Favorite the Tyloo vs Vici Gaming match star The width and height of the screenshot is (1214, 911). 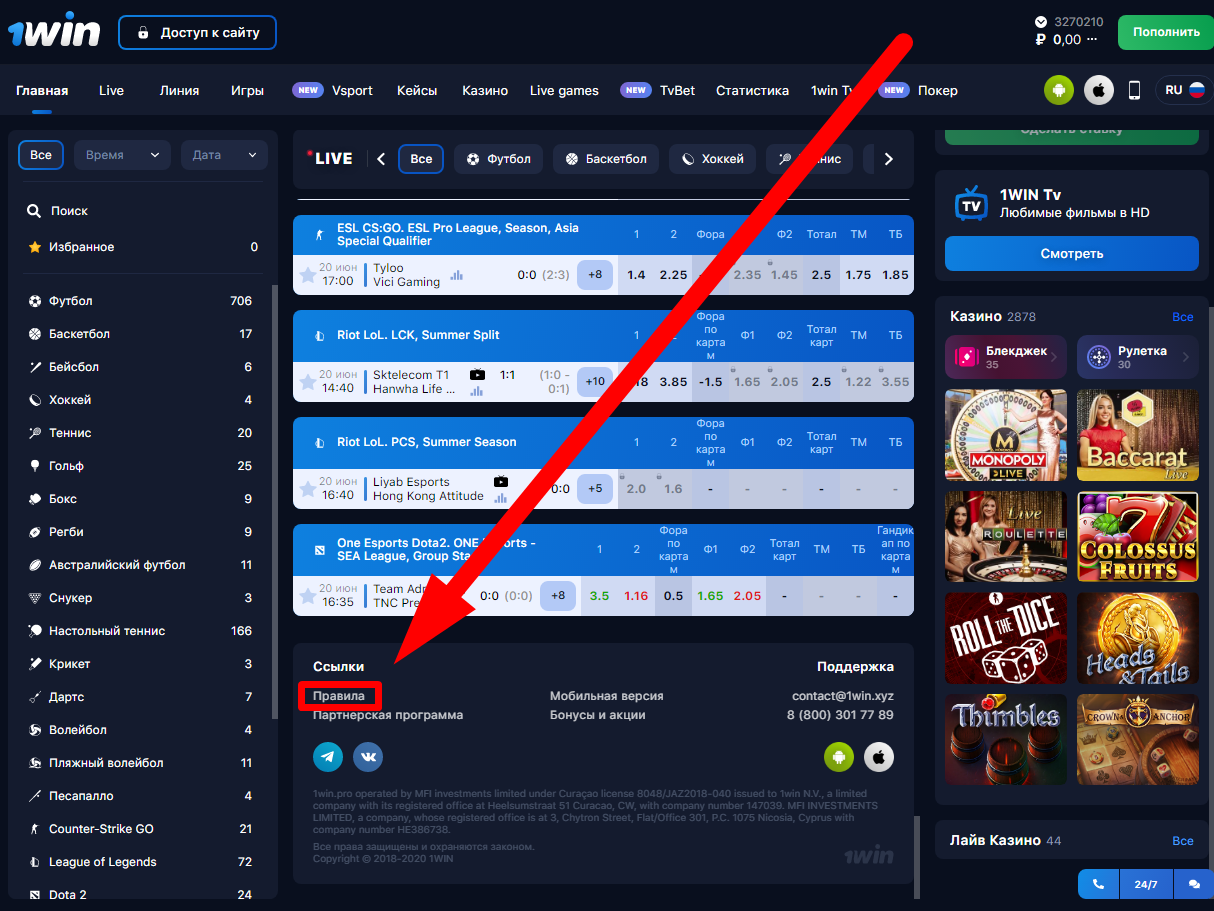(307, 275)
